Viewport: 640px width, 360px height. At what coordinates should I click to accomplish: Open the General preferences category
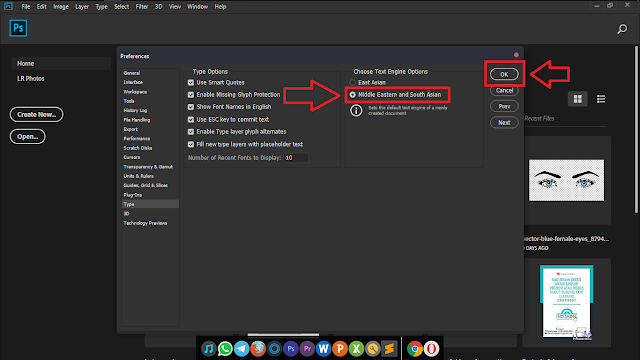coord(132,73)
